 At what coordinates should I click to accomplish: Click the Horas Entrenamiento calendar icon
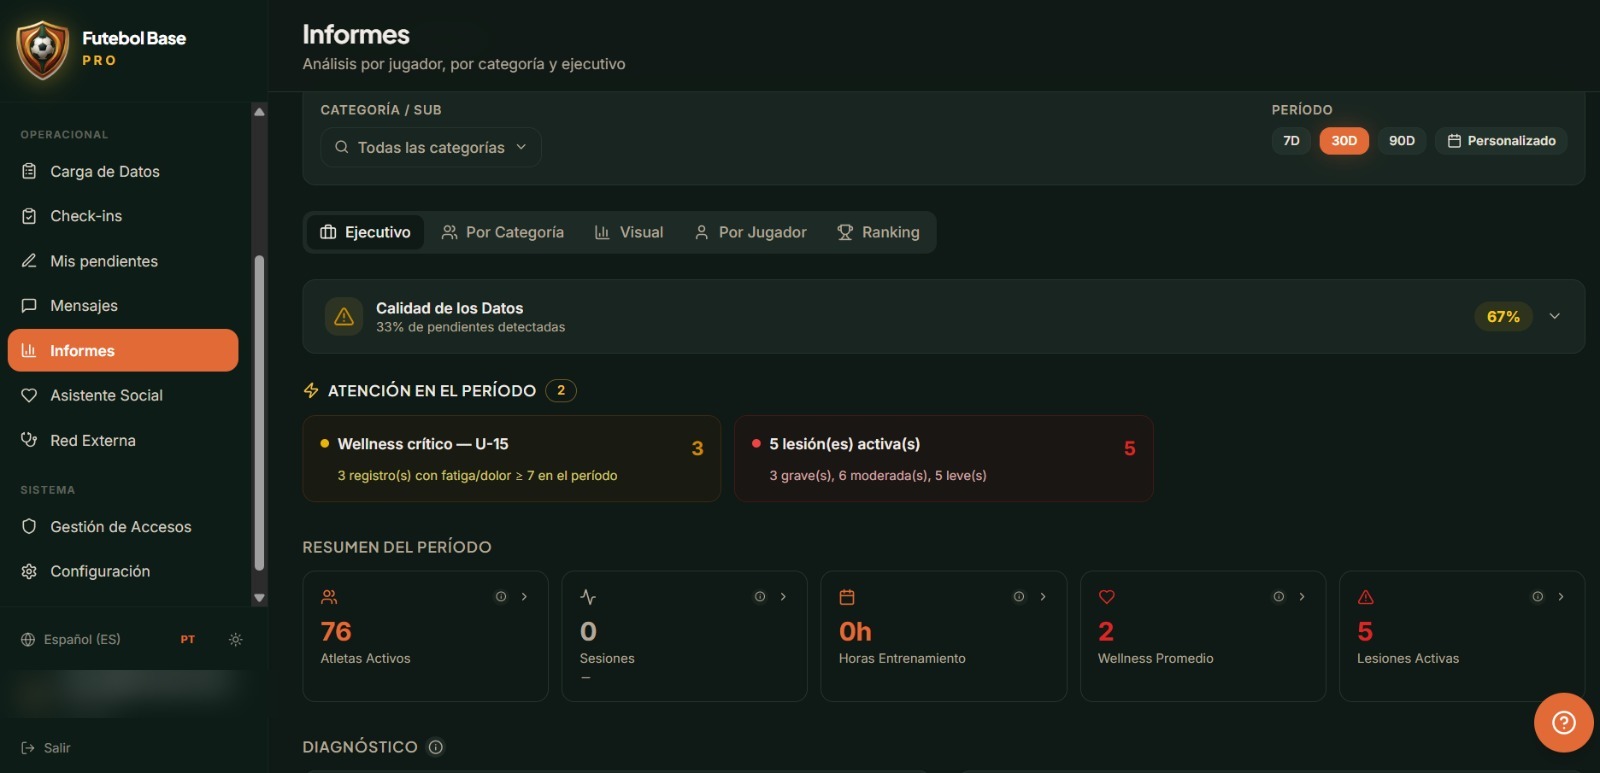coord(847,597)
